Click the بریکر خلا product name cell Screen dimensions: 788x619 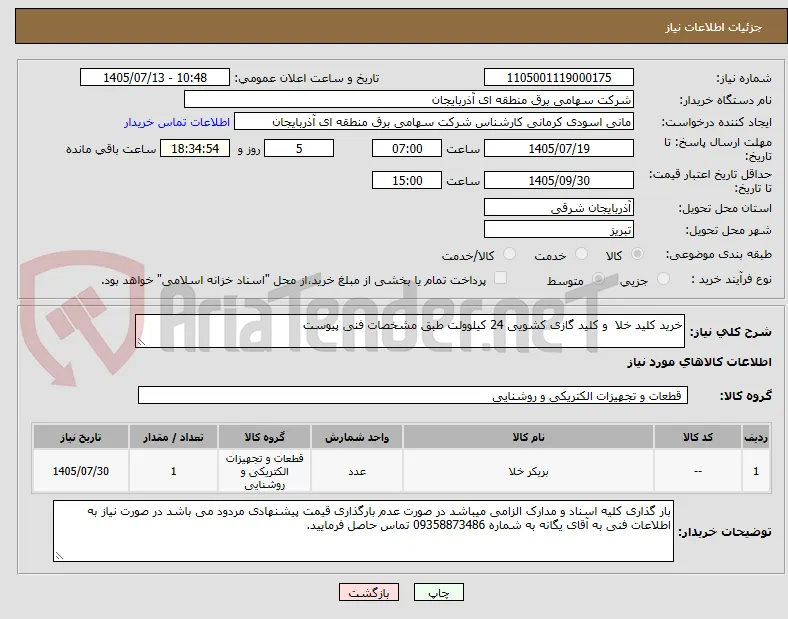[x=528, y=471]
